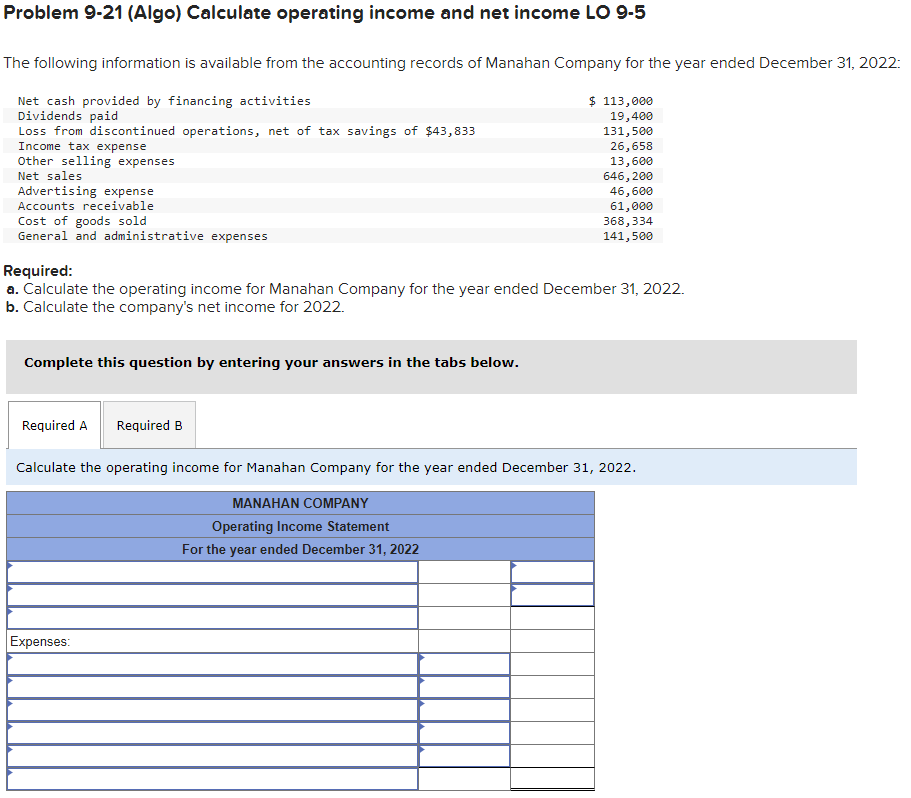This screenshot has width=911, height=798.
Task: Click the top-right amount cell of the statement
Action: 551,571
